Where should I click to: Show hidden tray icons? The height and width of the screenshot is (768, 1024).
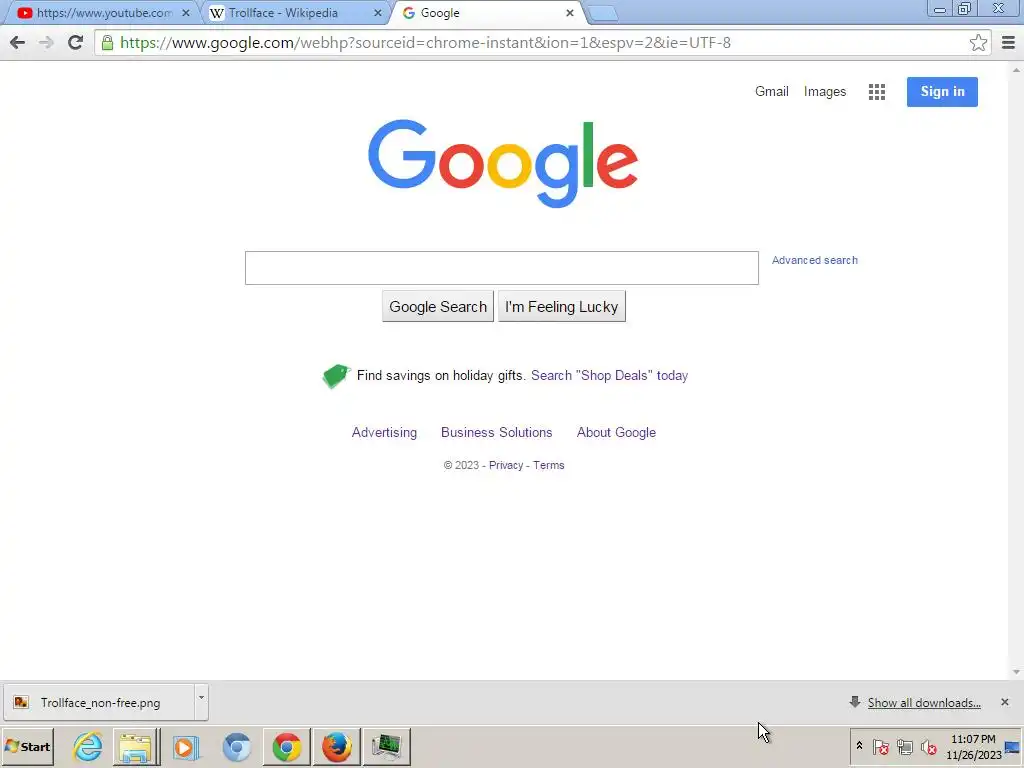(859, 746)
